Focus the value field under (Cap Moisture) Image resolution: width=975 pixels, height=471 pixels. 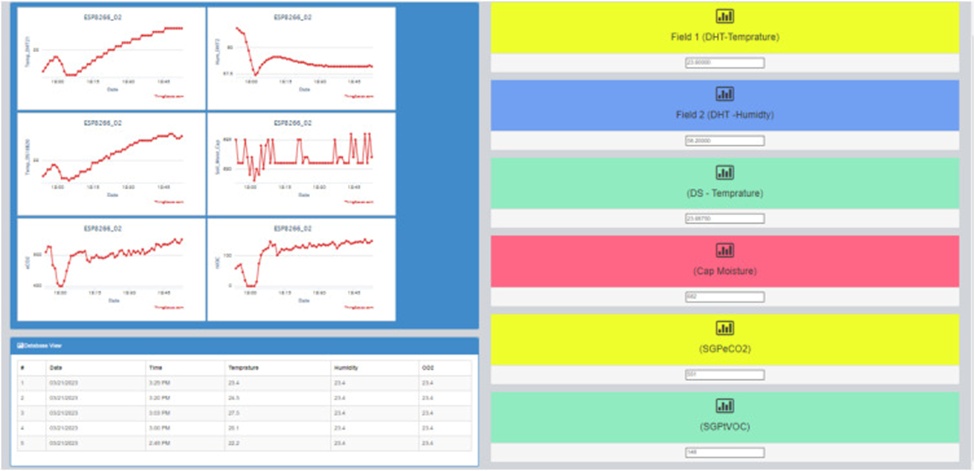click(724, 297)
